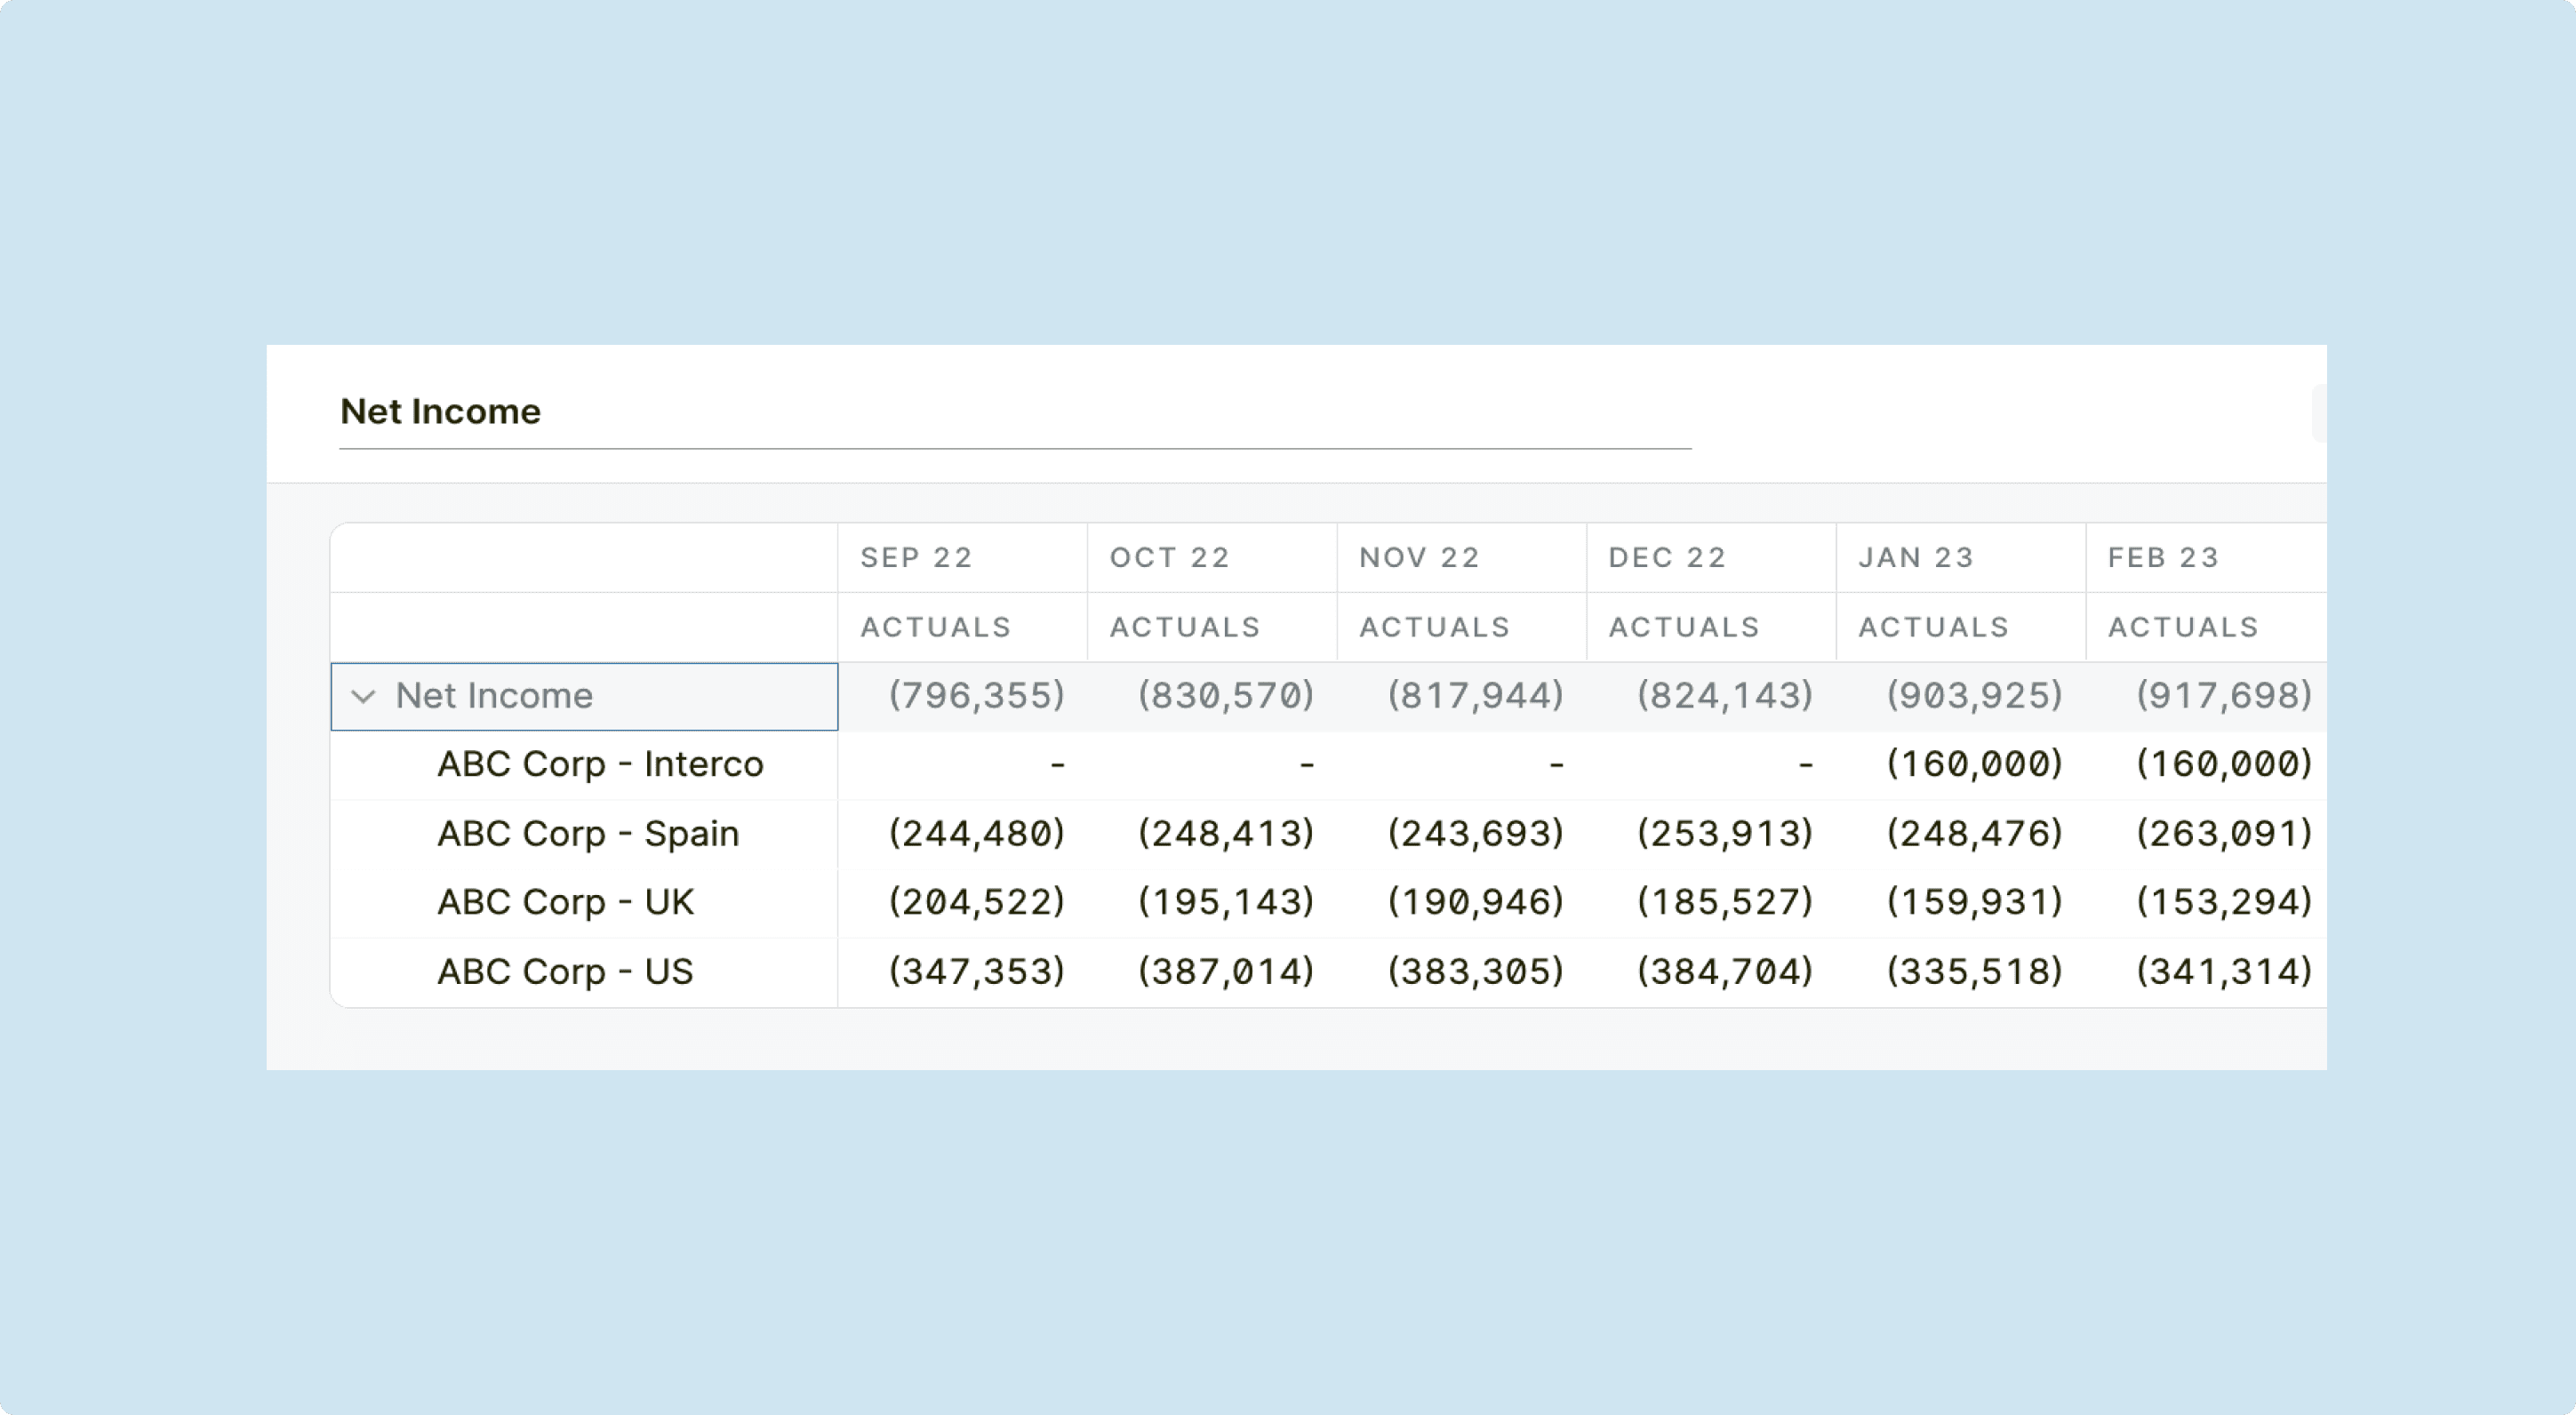This screenshot has width=2576, height=1415.
Task: Click the DEC 22 column header
Action: click(1667, 558)
